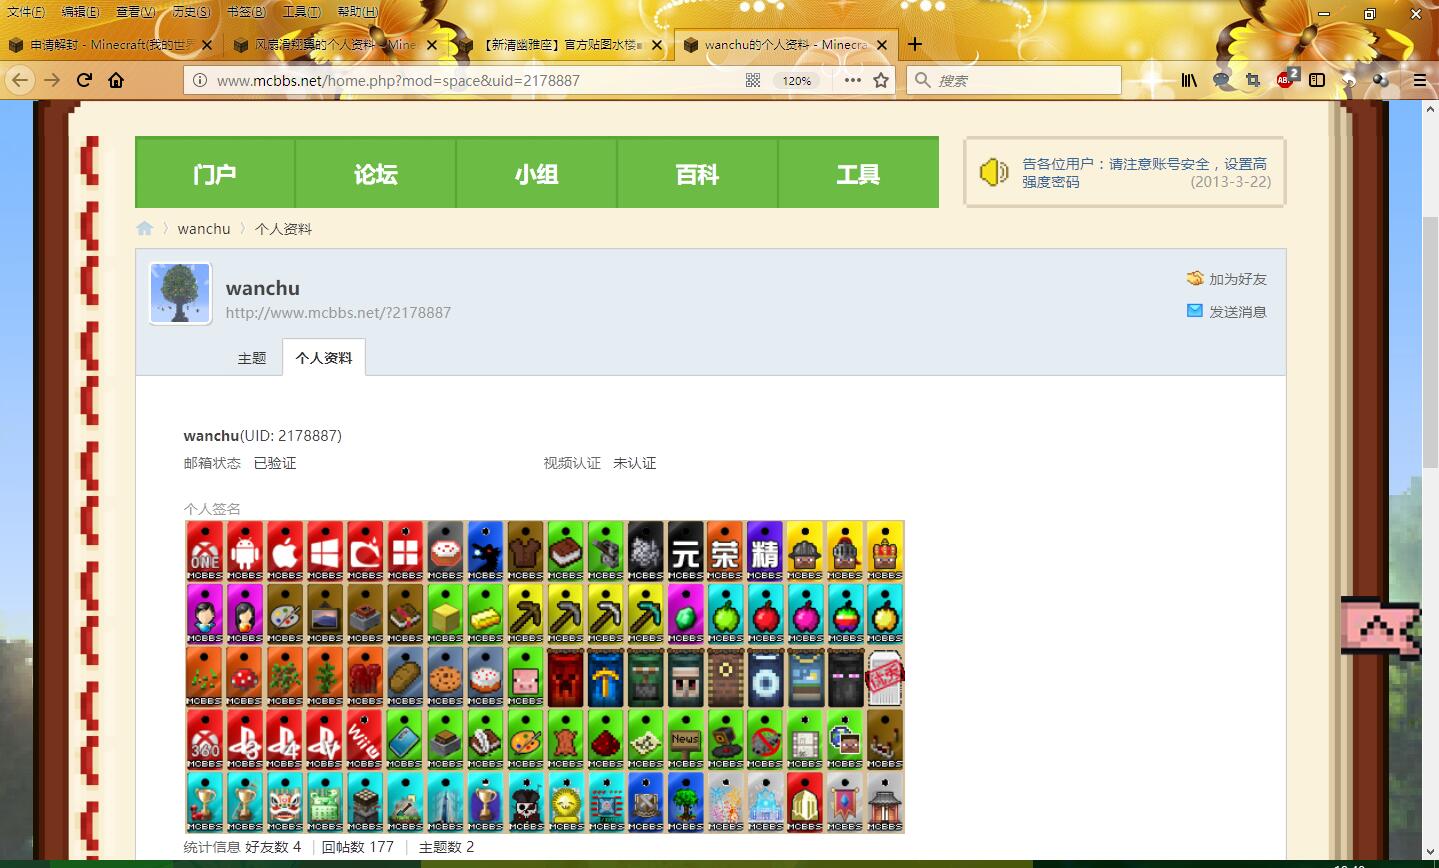Viewport: 1439px width, 868px height.
Task: Select the 个人资料 profile tab
Action: [x=324, y=358]
